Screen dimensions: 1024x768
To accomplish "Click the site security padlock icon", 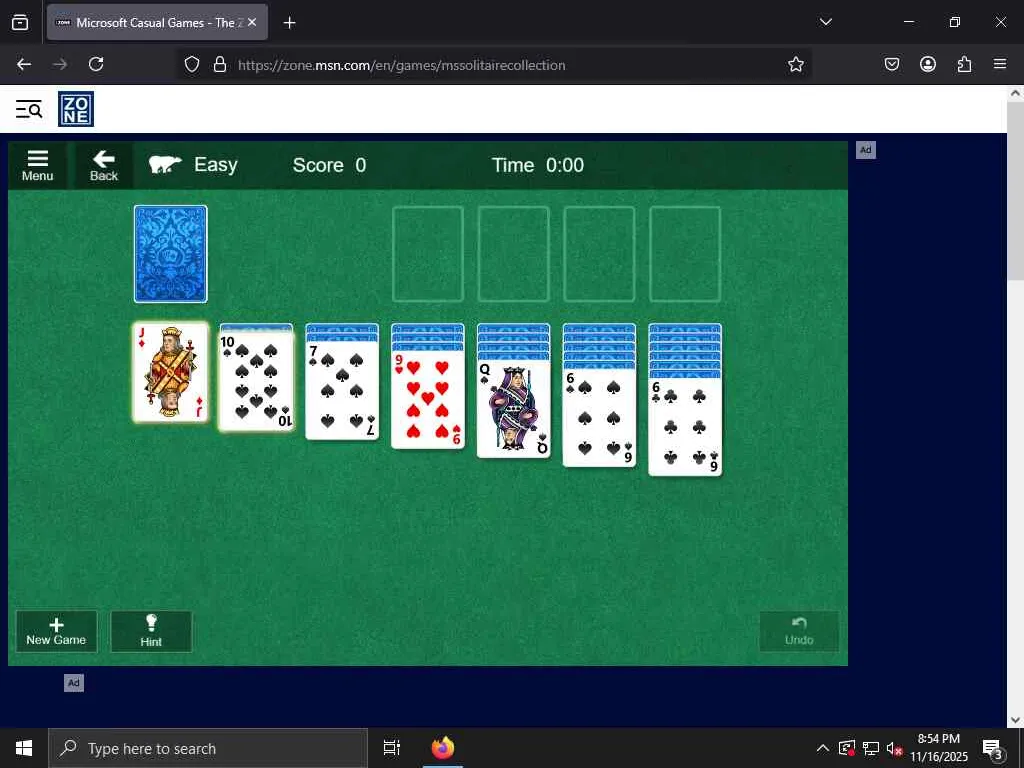I will coord(220,64).
